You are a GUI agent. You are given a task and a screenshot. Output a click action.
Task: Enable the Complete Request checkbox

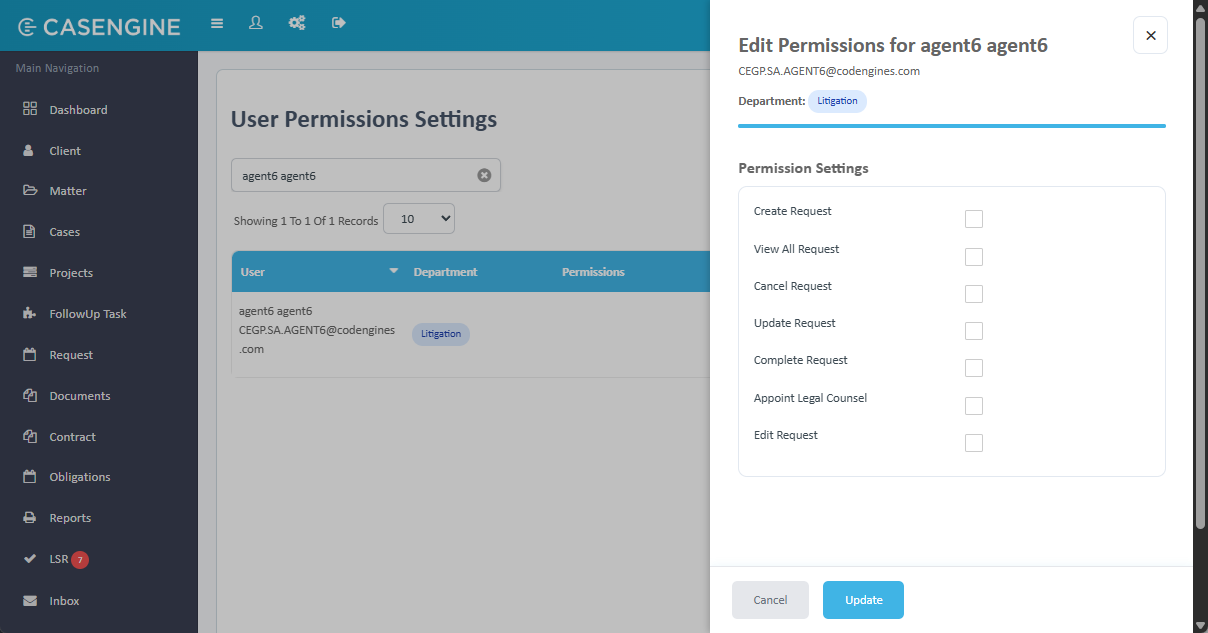click(x=974, y=368)
